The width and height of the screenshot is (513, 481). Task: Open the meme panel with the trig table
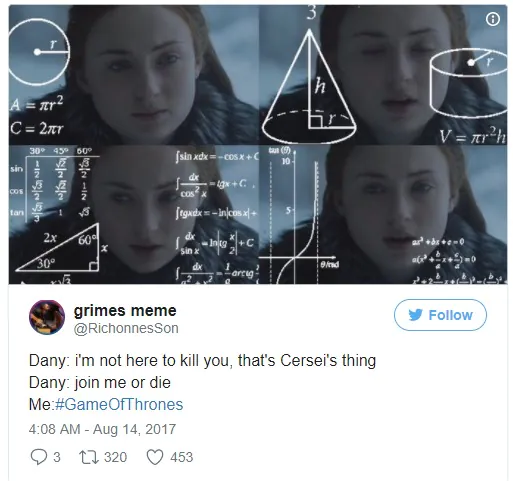(x=133, y=215)
